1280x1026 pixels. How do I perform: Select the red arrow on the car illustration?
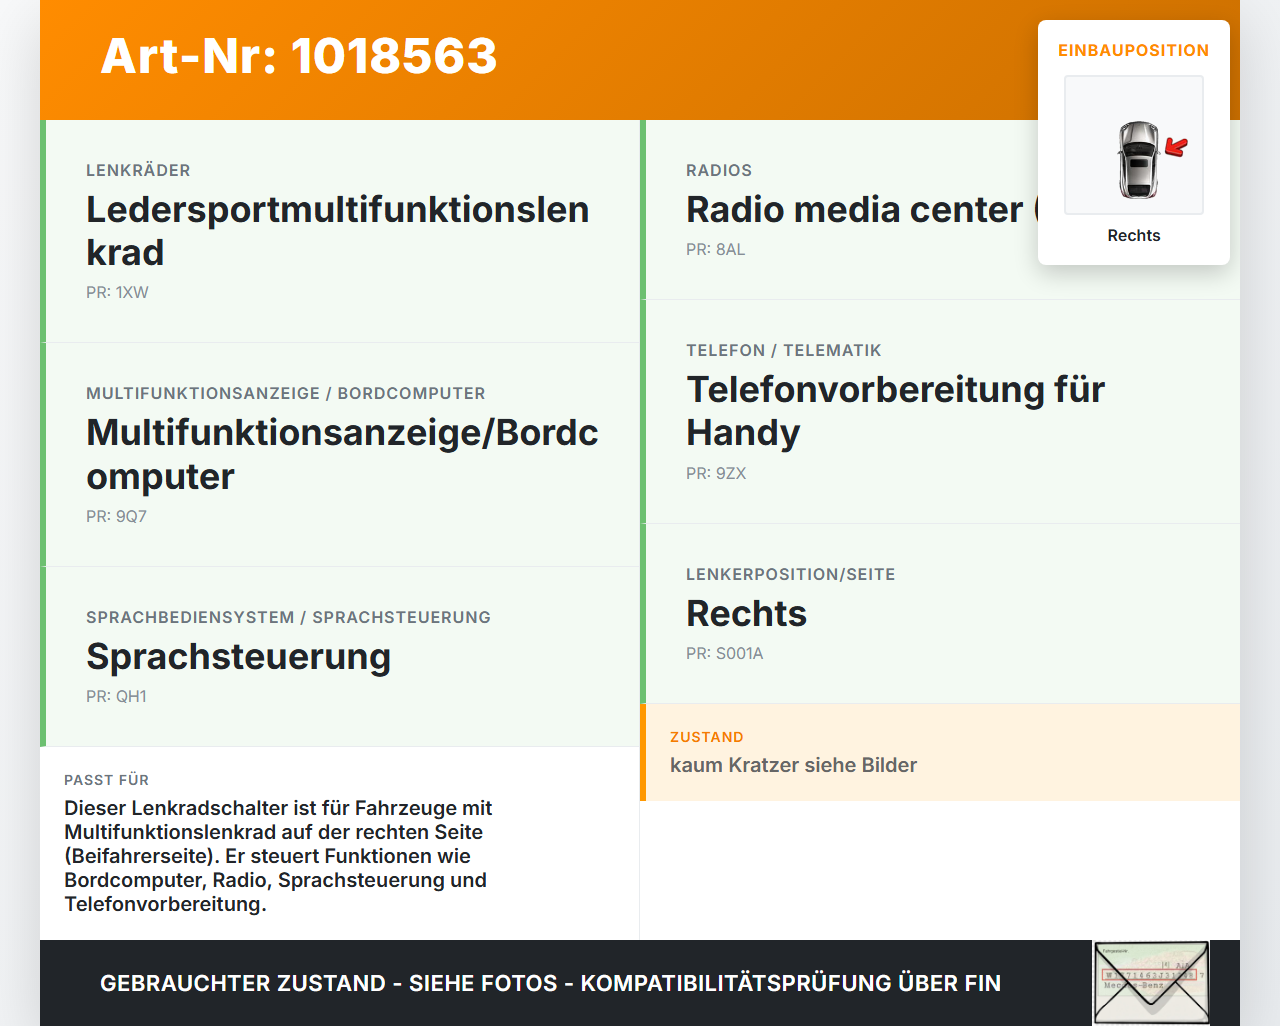(1177, 146)
